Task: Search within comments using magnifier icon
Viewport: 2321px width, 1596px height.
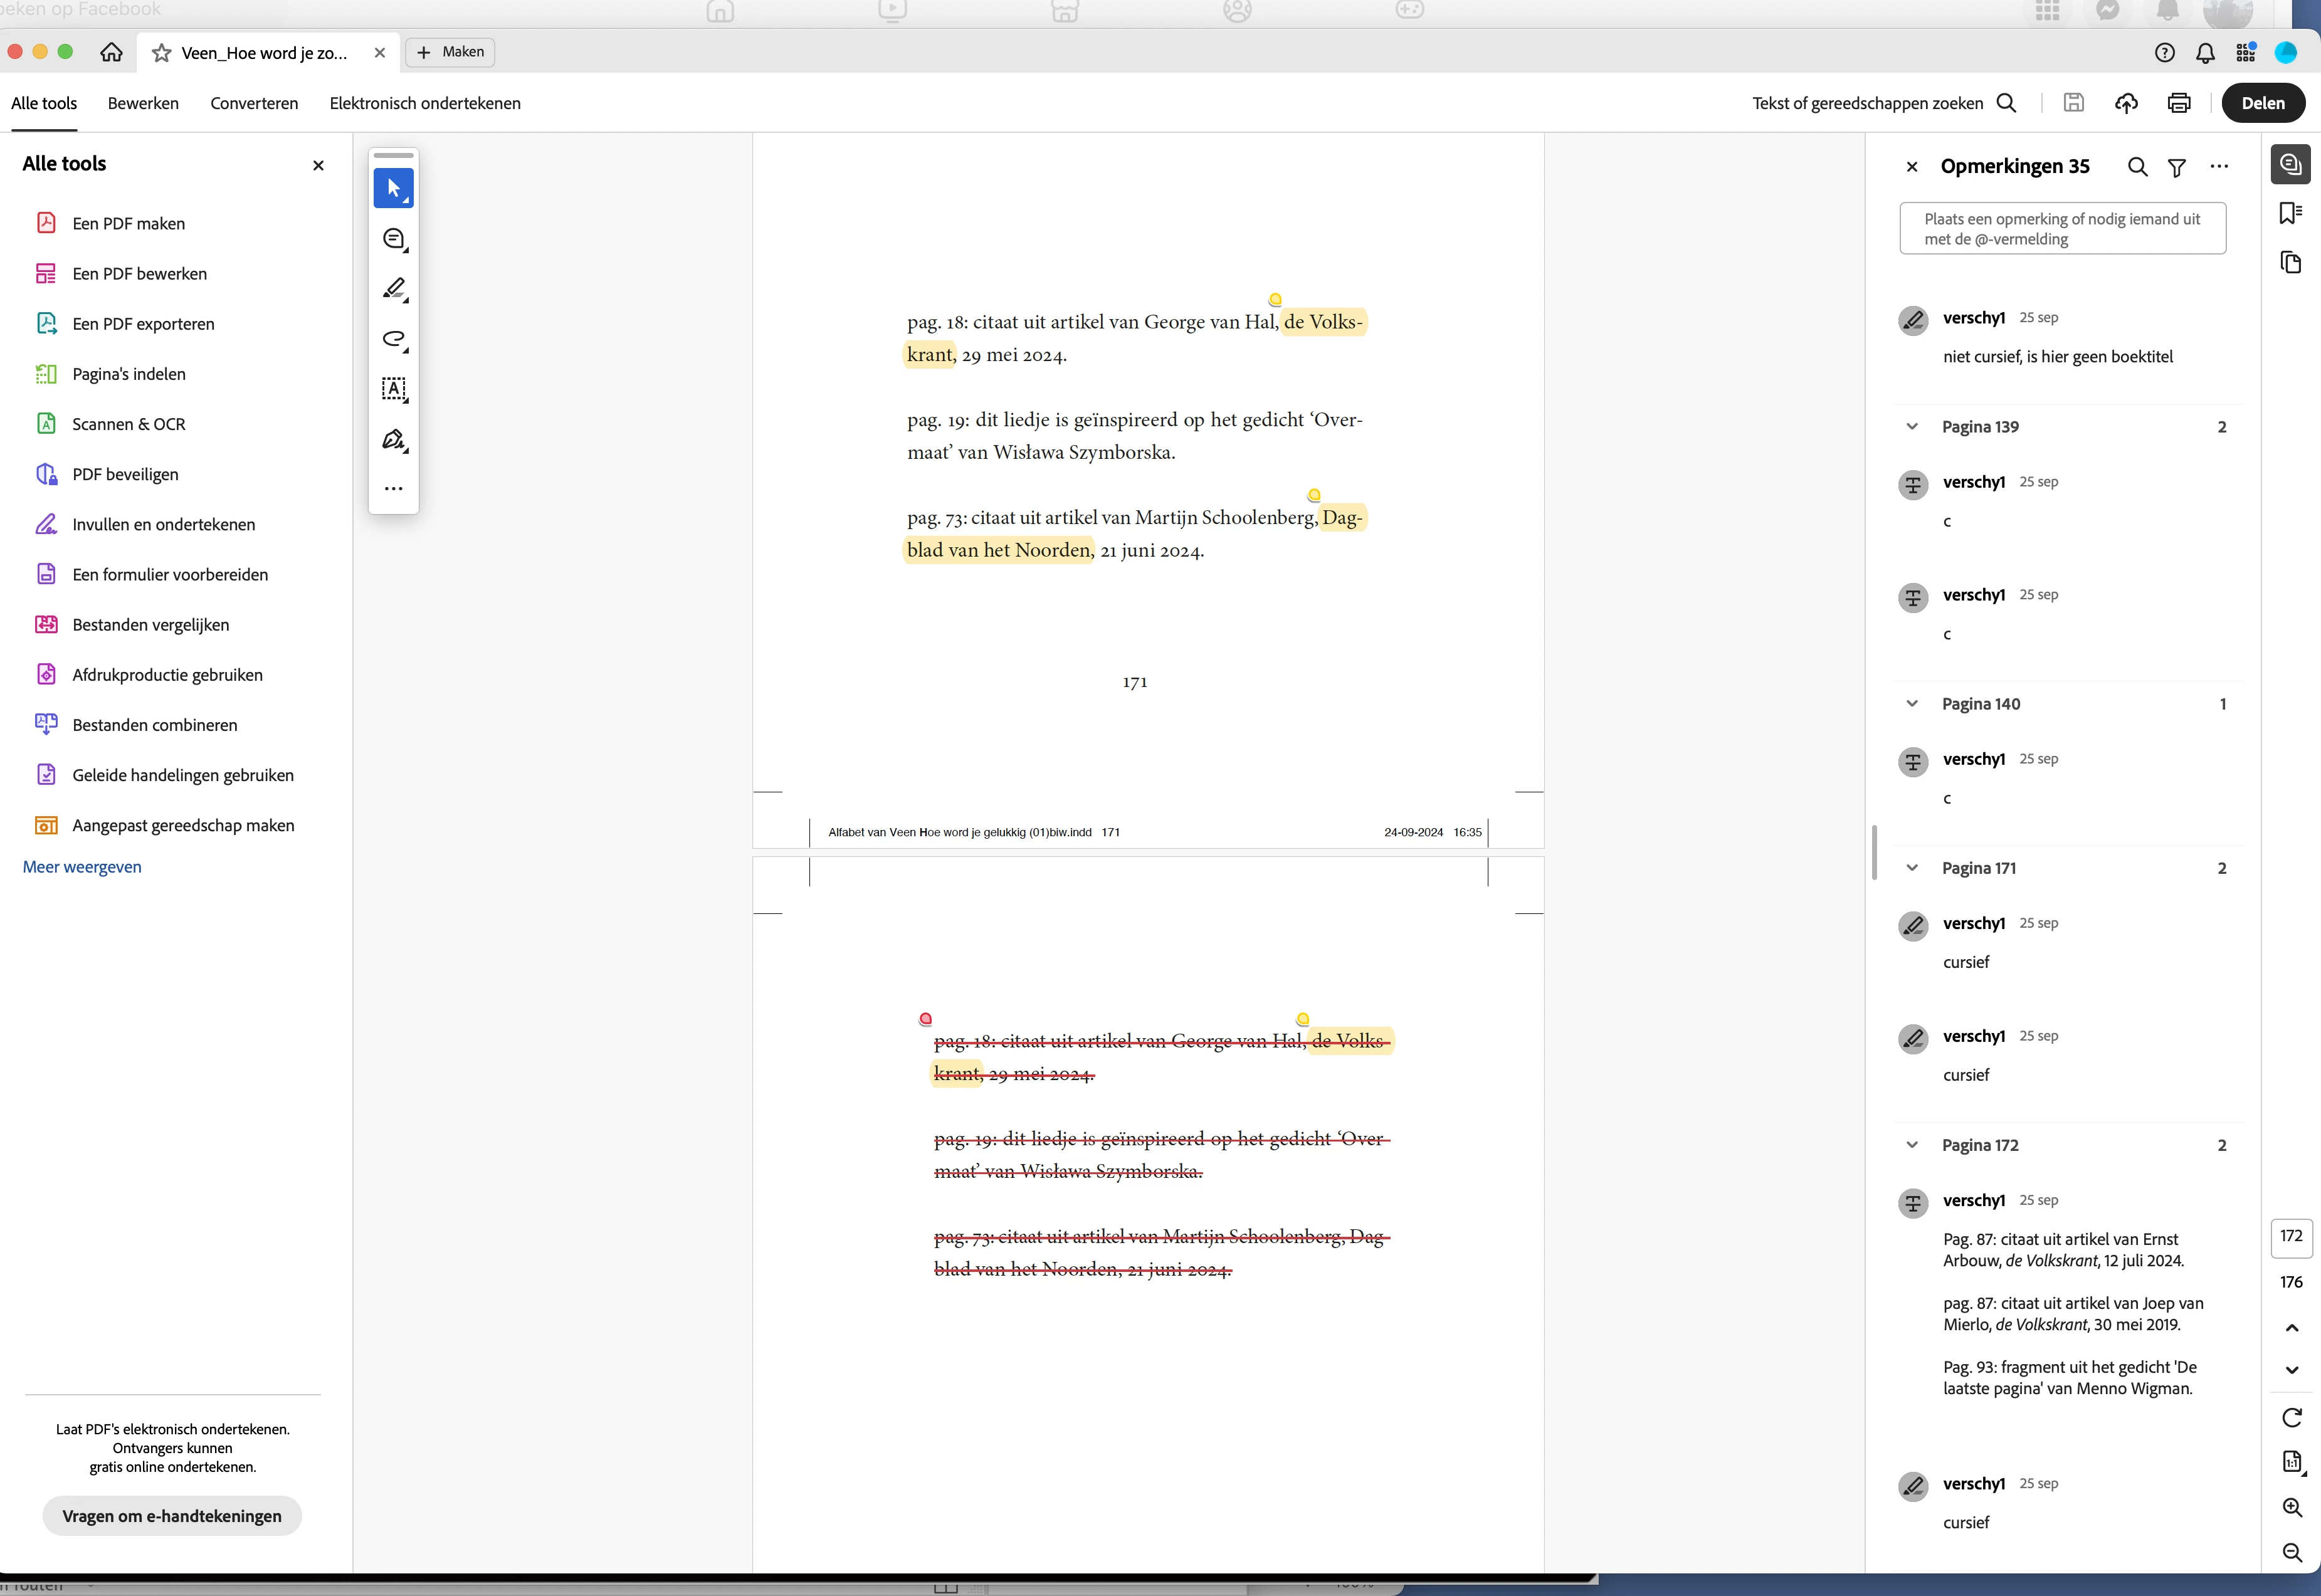Action: (x=2137, y=167)
